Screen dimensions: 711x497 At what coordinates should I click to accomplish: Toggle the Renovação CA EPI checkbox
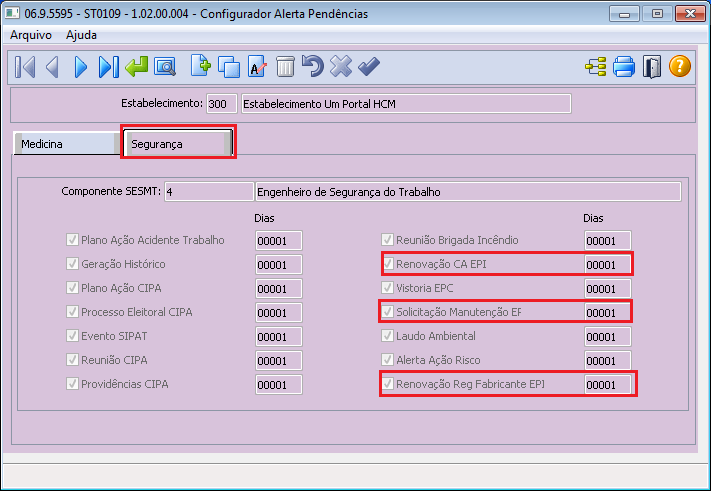(388, 263)
